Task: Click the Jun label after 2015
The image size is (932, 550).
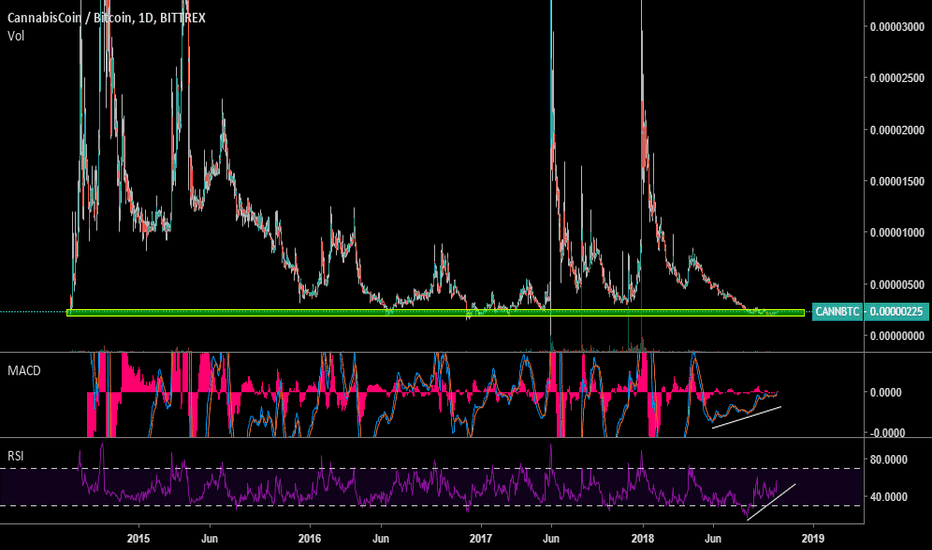Action: (209, 538)
